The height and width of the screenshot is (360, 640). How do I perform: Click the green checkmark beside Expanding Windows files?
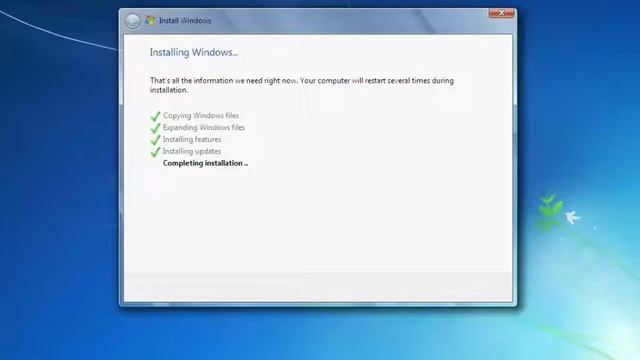point(155,128)
